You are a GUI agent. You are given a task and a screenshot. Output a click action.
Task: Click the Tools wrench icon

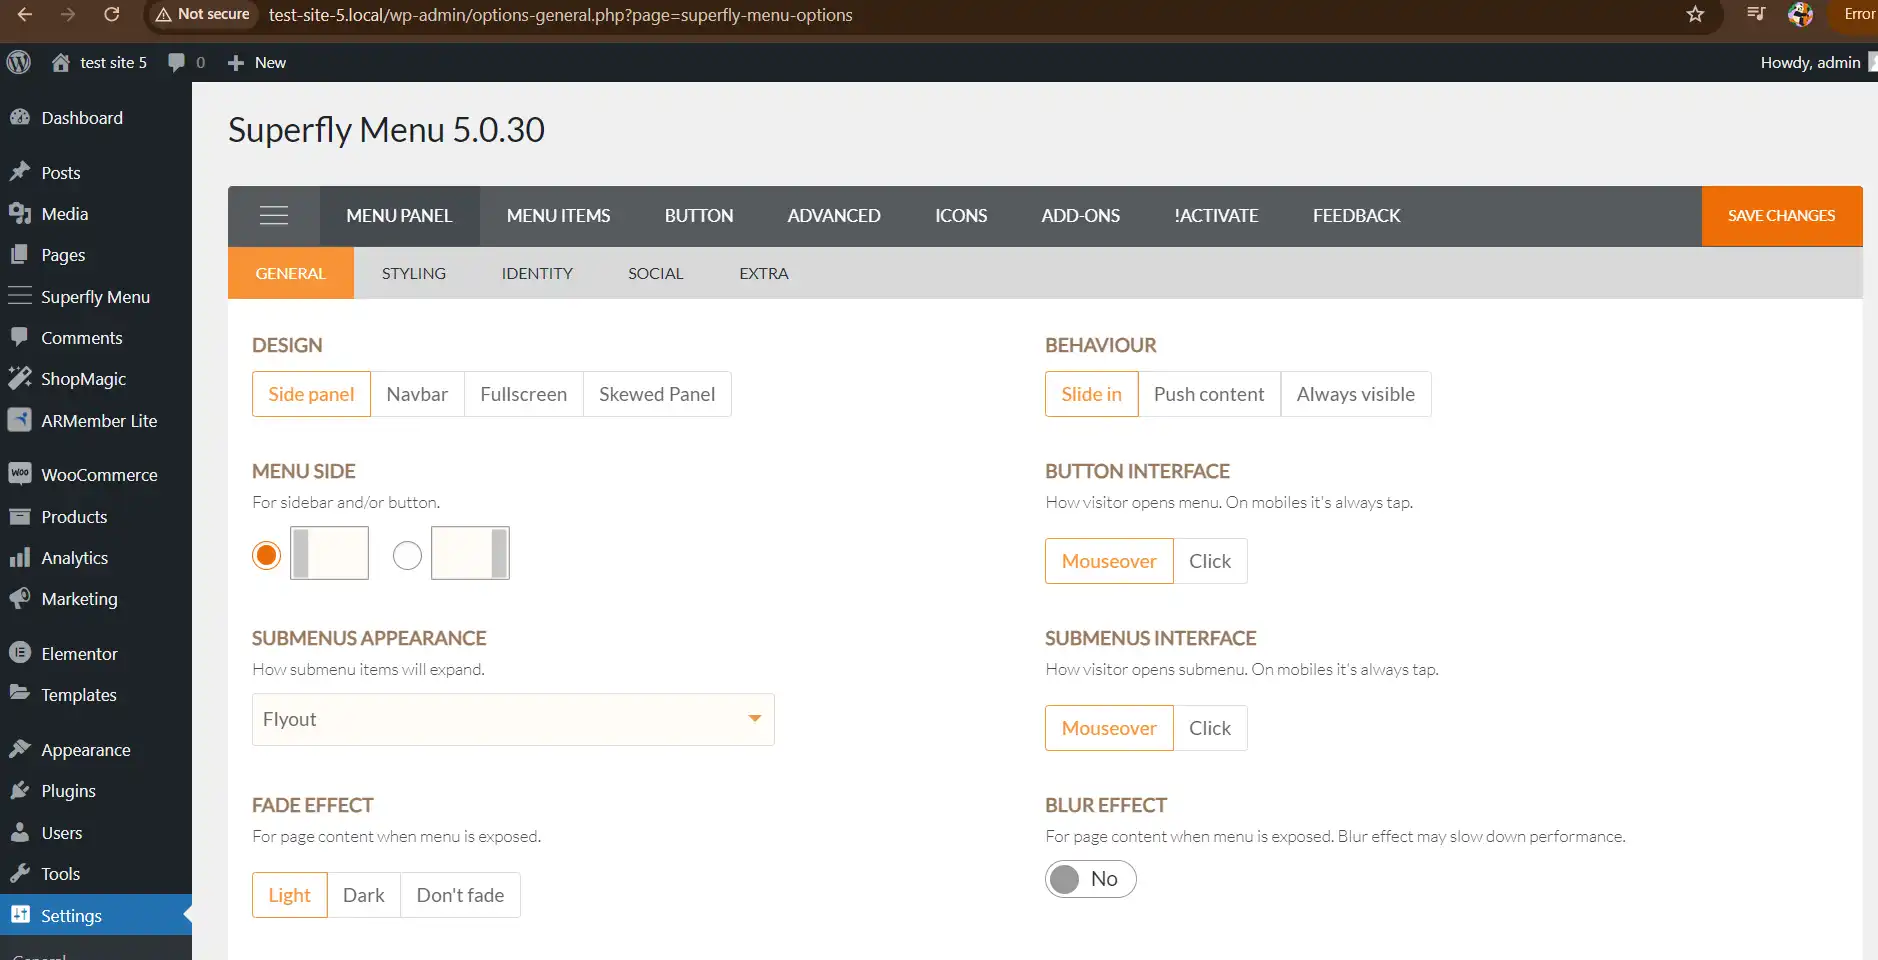(20, 873)
